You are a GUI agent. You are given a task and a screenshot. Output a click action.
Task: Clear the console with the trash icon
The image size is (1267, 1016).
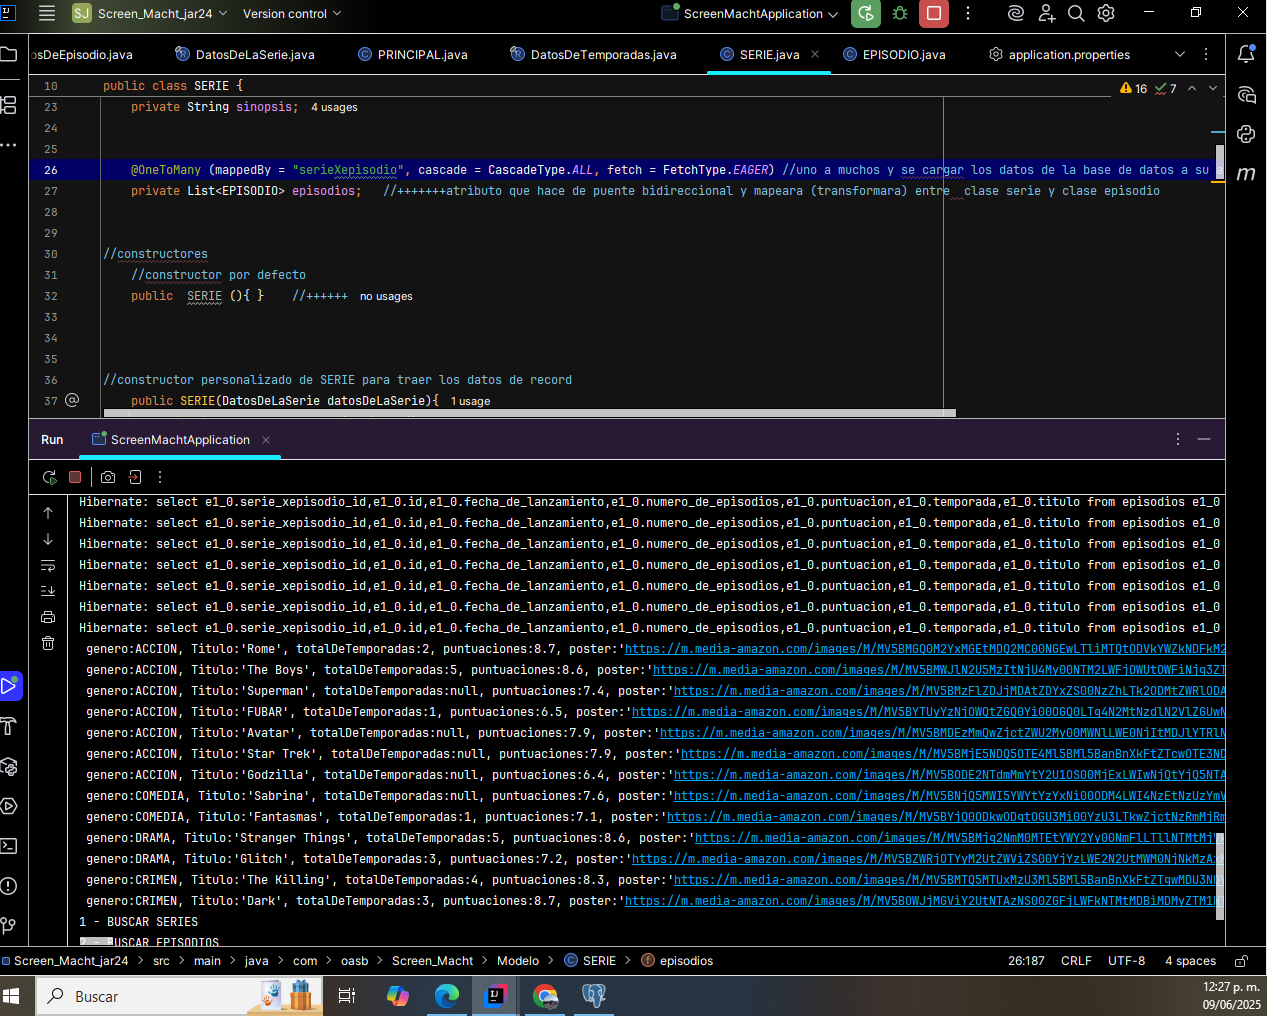pyautogui.click(x=48, y=643)
